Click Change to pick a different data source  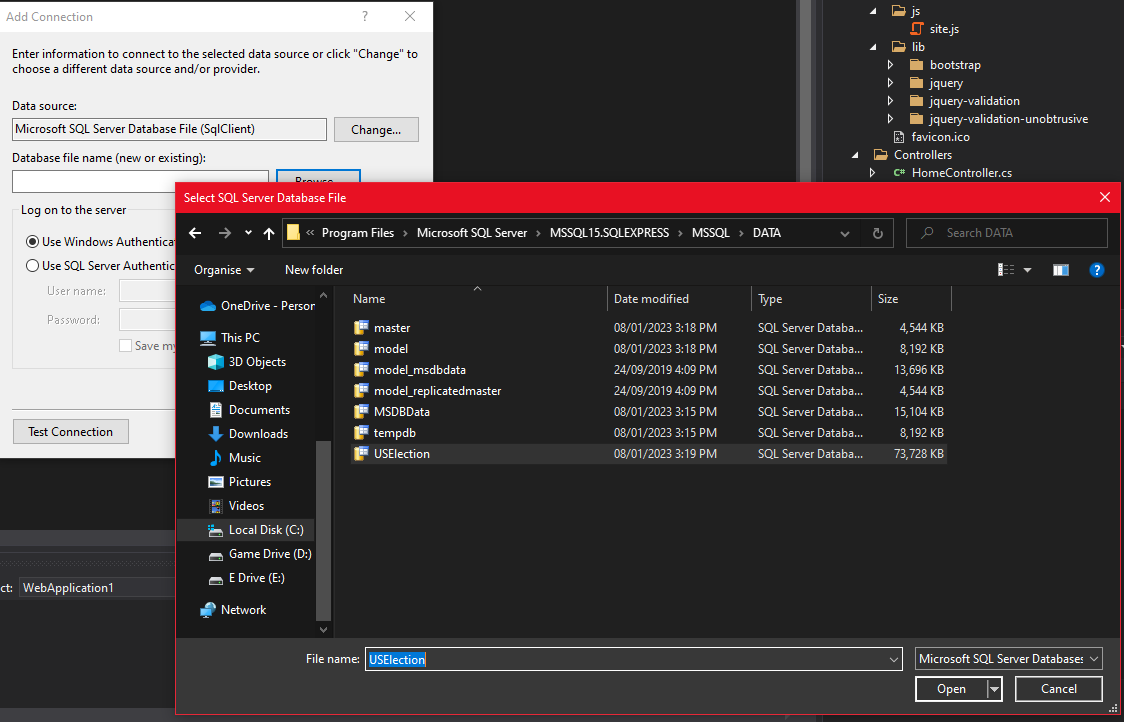coord(376,129)
